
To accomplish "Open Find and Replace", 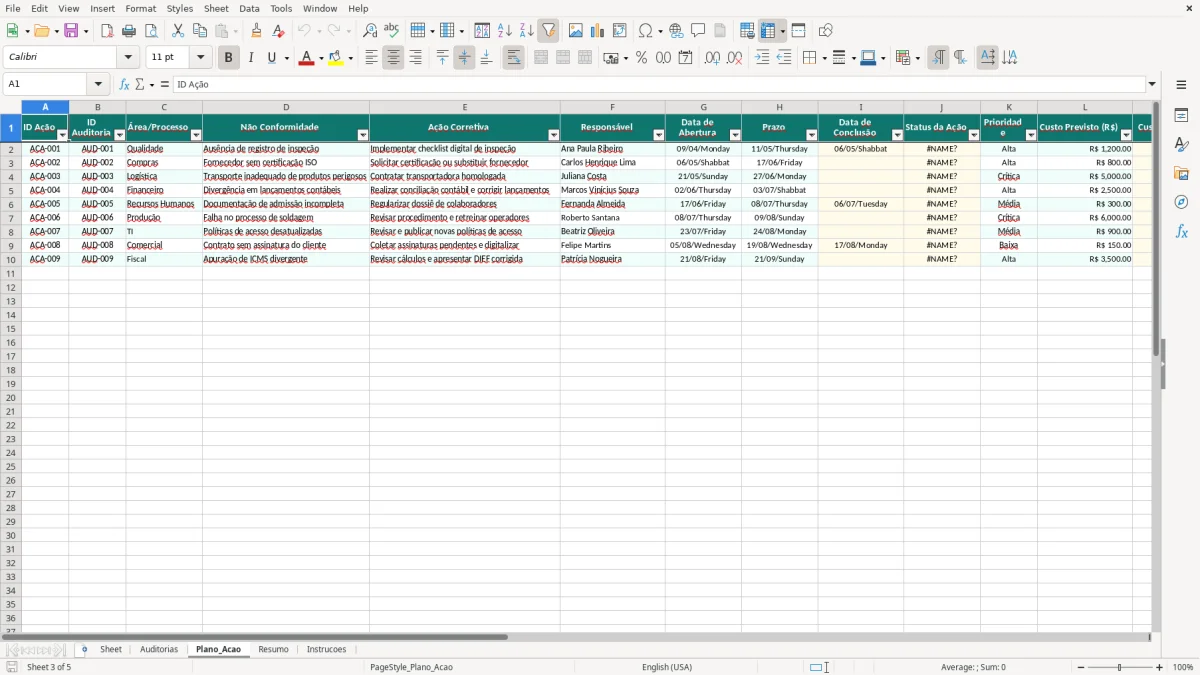I will (x=370, y=31).
